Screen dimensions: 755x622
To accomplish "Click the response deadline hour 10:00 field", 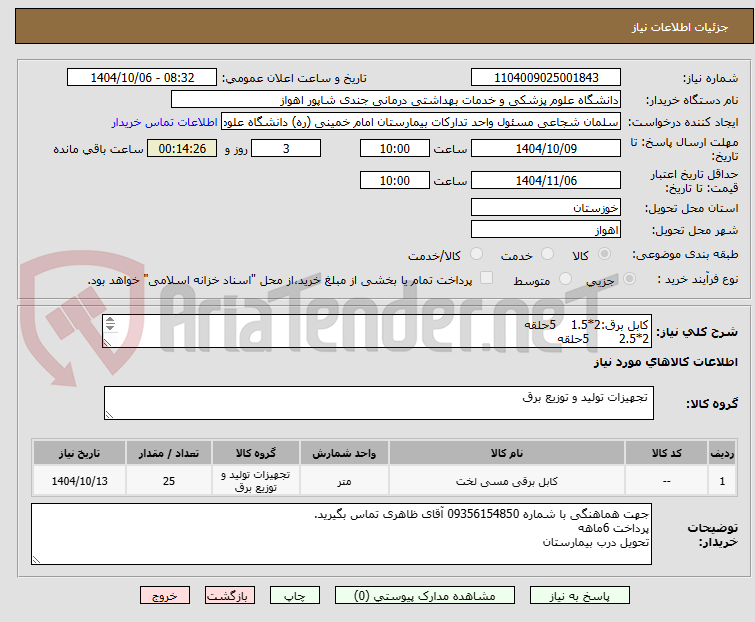I will (394, 148).
